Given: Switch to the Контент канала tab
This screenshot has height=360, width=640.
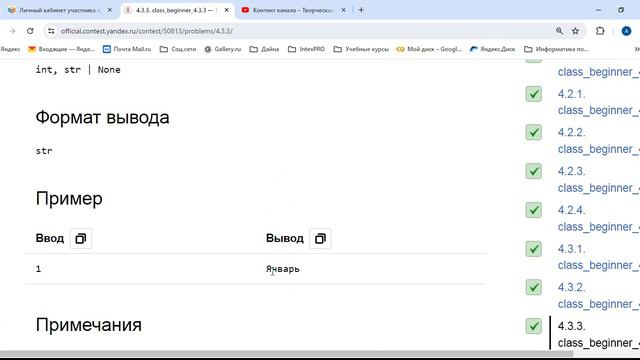Looking at the screenshot, I should coord(294,10).
